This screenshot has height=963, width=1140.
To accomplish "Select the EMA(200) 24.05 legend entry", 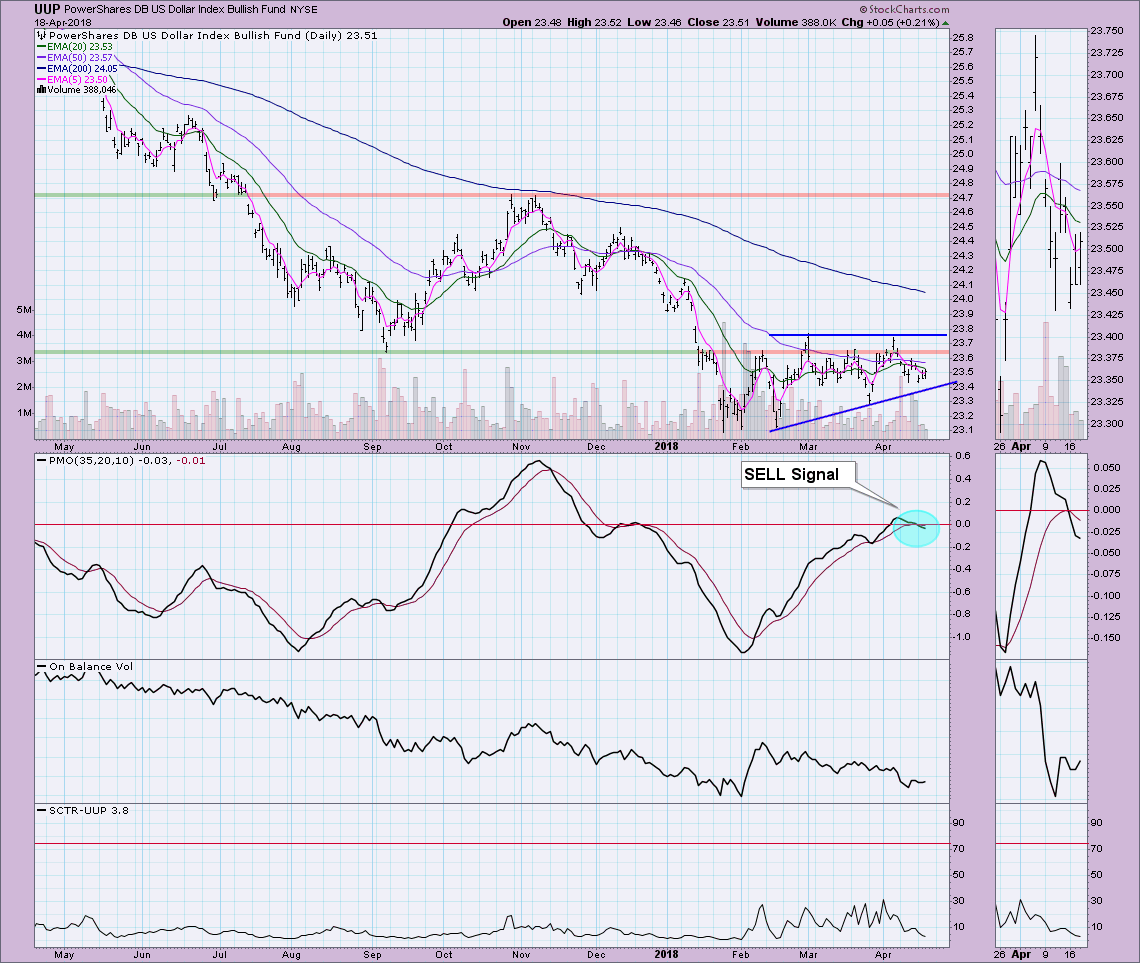I will coord(77,69).
